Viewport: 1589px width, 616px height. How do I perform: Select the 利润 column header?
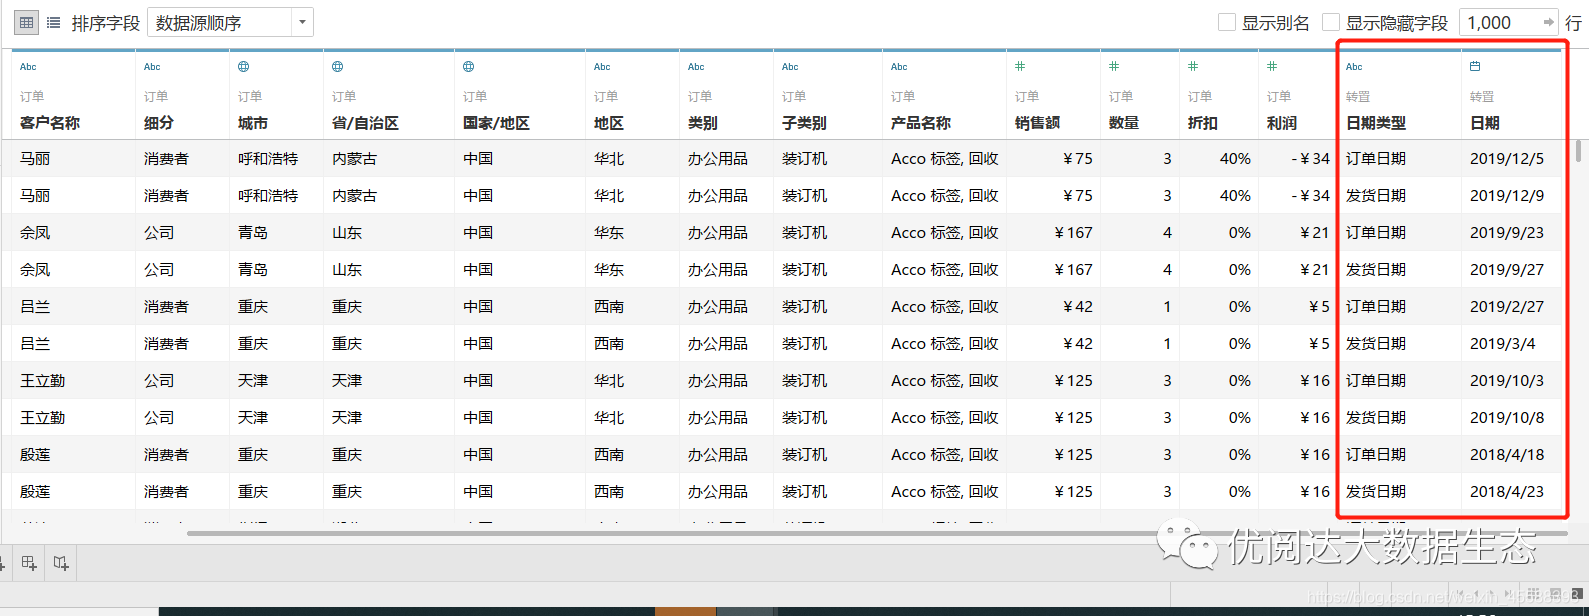tap(1282, 123)
